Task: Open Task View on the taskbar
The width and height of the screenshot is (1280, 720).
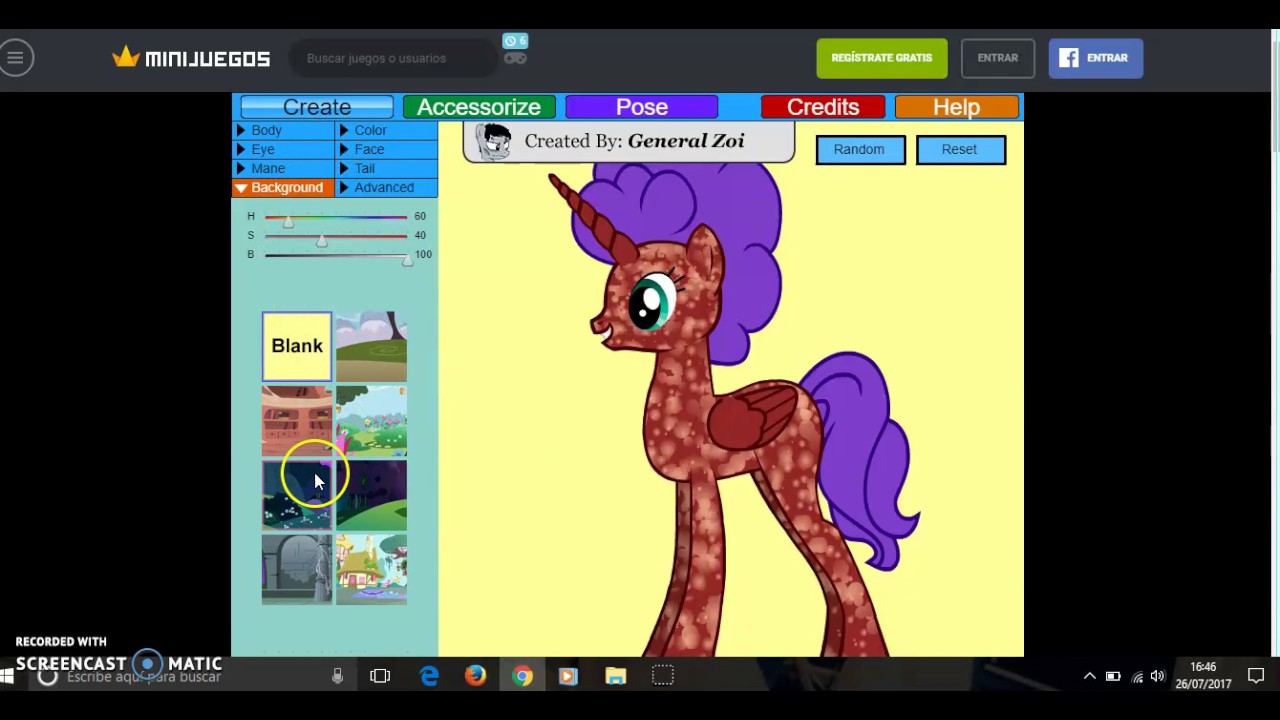Action: pos(380,677)
